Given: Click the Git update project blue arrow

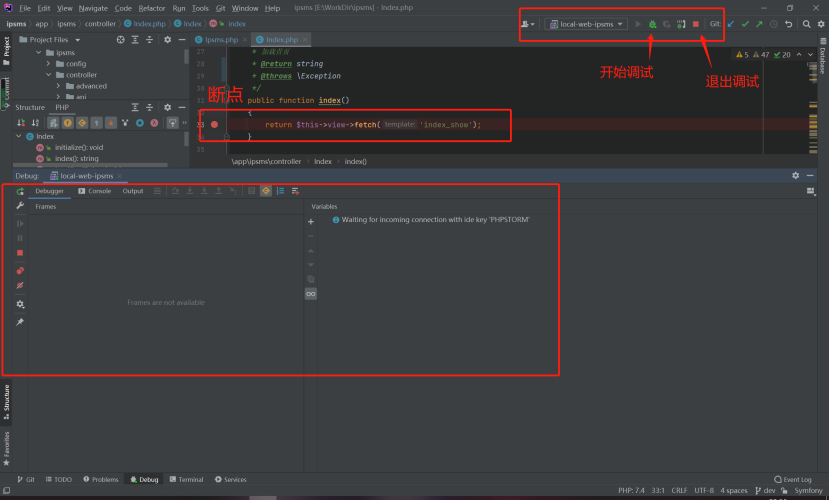Looking at the screenshot, I should [731, 24].
